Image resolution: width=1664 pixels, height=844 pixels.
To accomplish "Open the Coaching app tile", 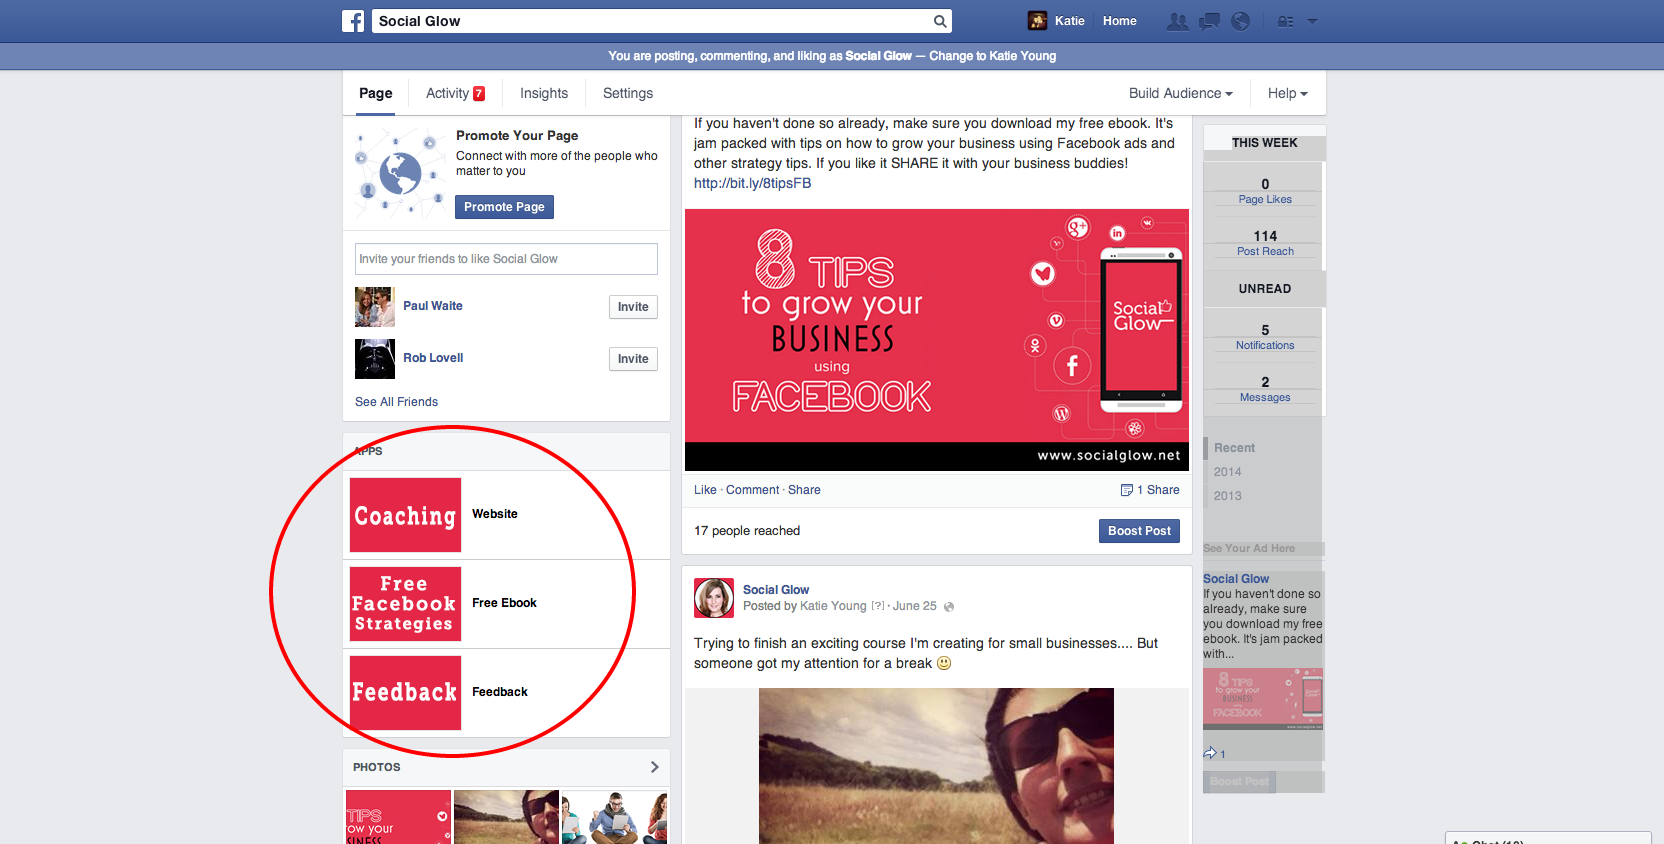I will [405, 515].
